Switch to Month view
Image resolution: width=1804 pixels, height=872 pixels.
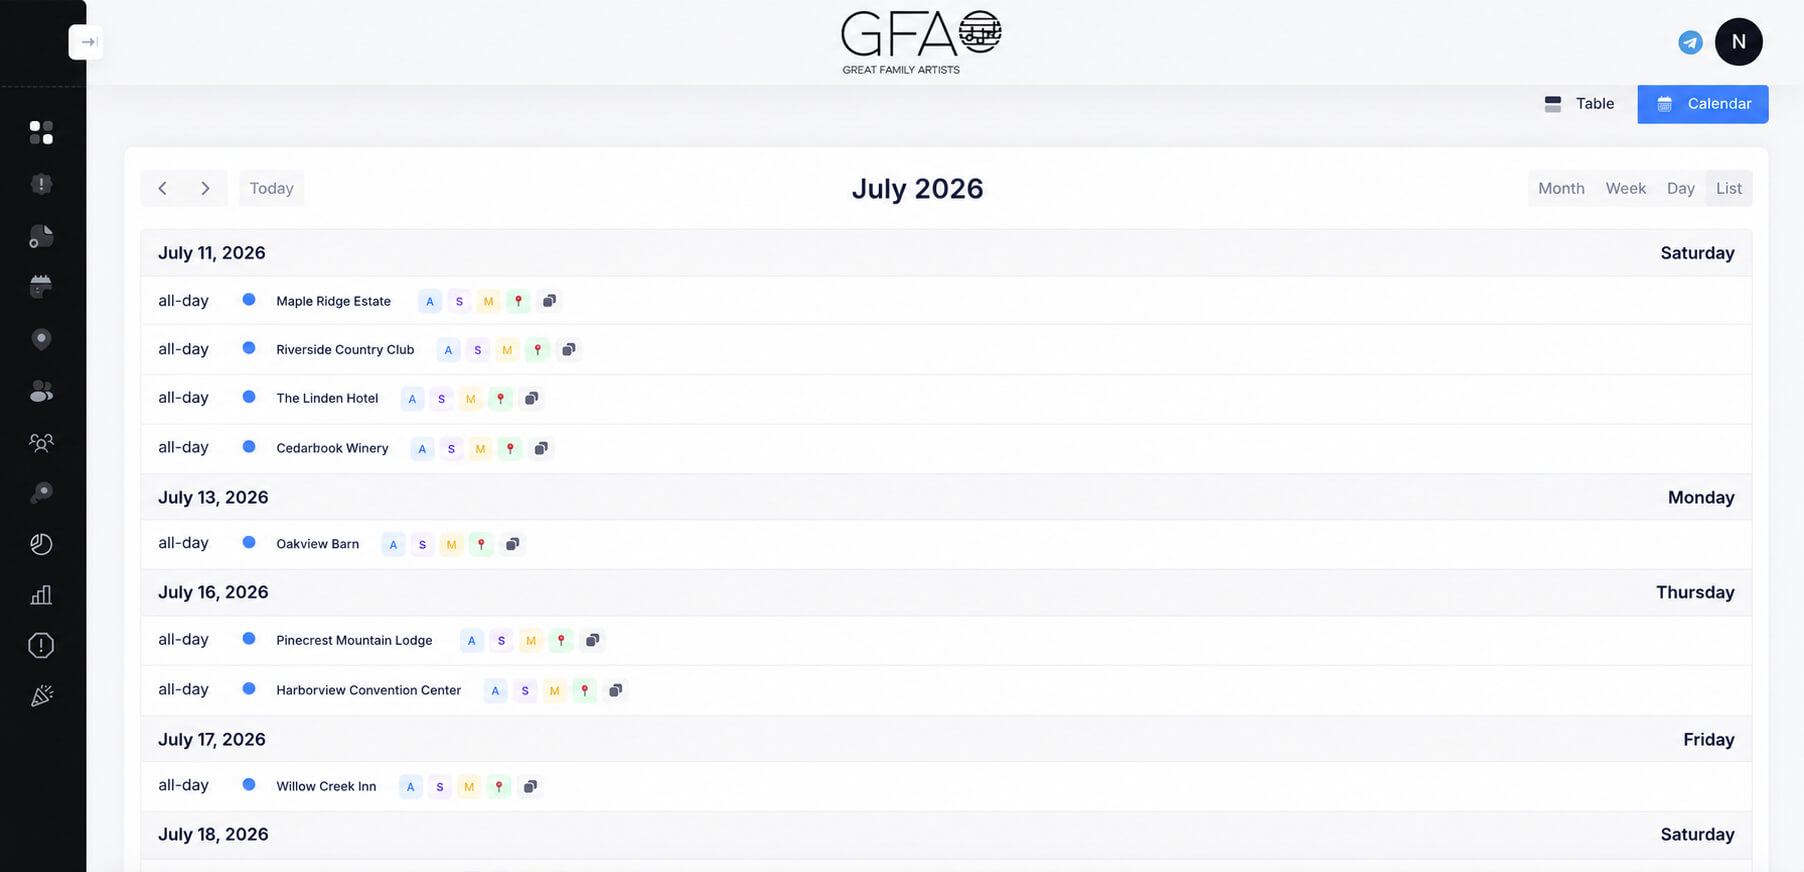coord(1561,188)
